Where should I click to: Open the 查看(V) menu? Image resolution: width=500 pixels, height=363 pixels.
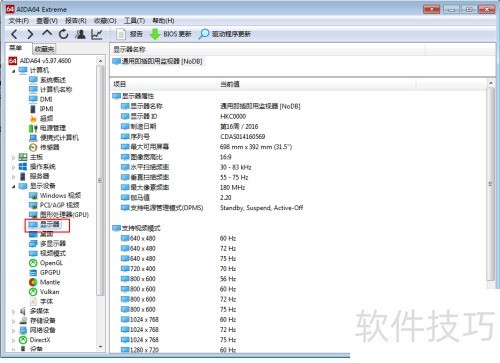(x=47, y=21)
